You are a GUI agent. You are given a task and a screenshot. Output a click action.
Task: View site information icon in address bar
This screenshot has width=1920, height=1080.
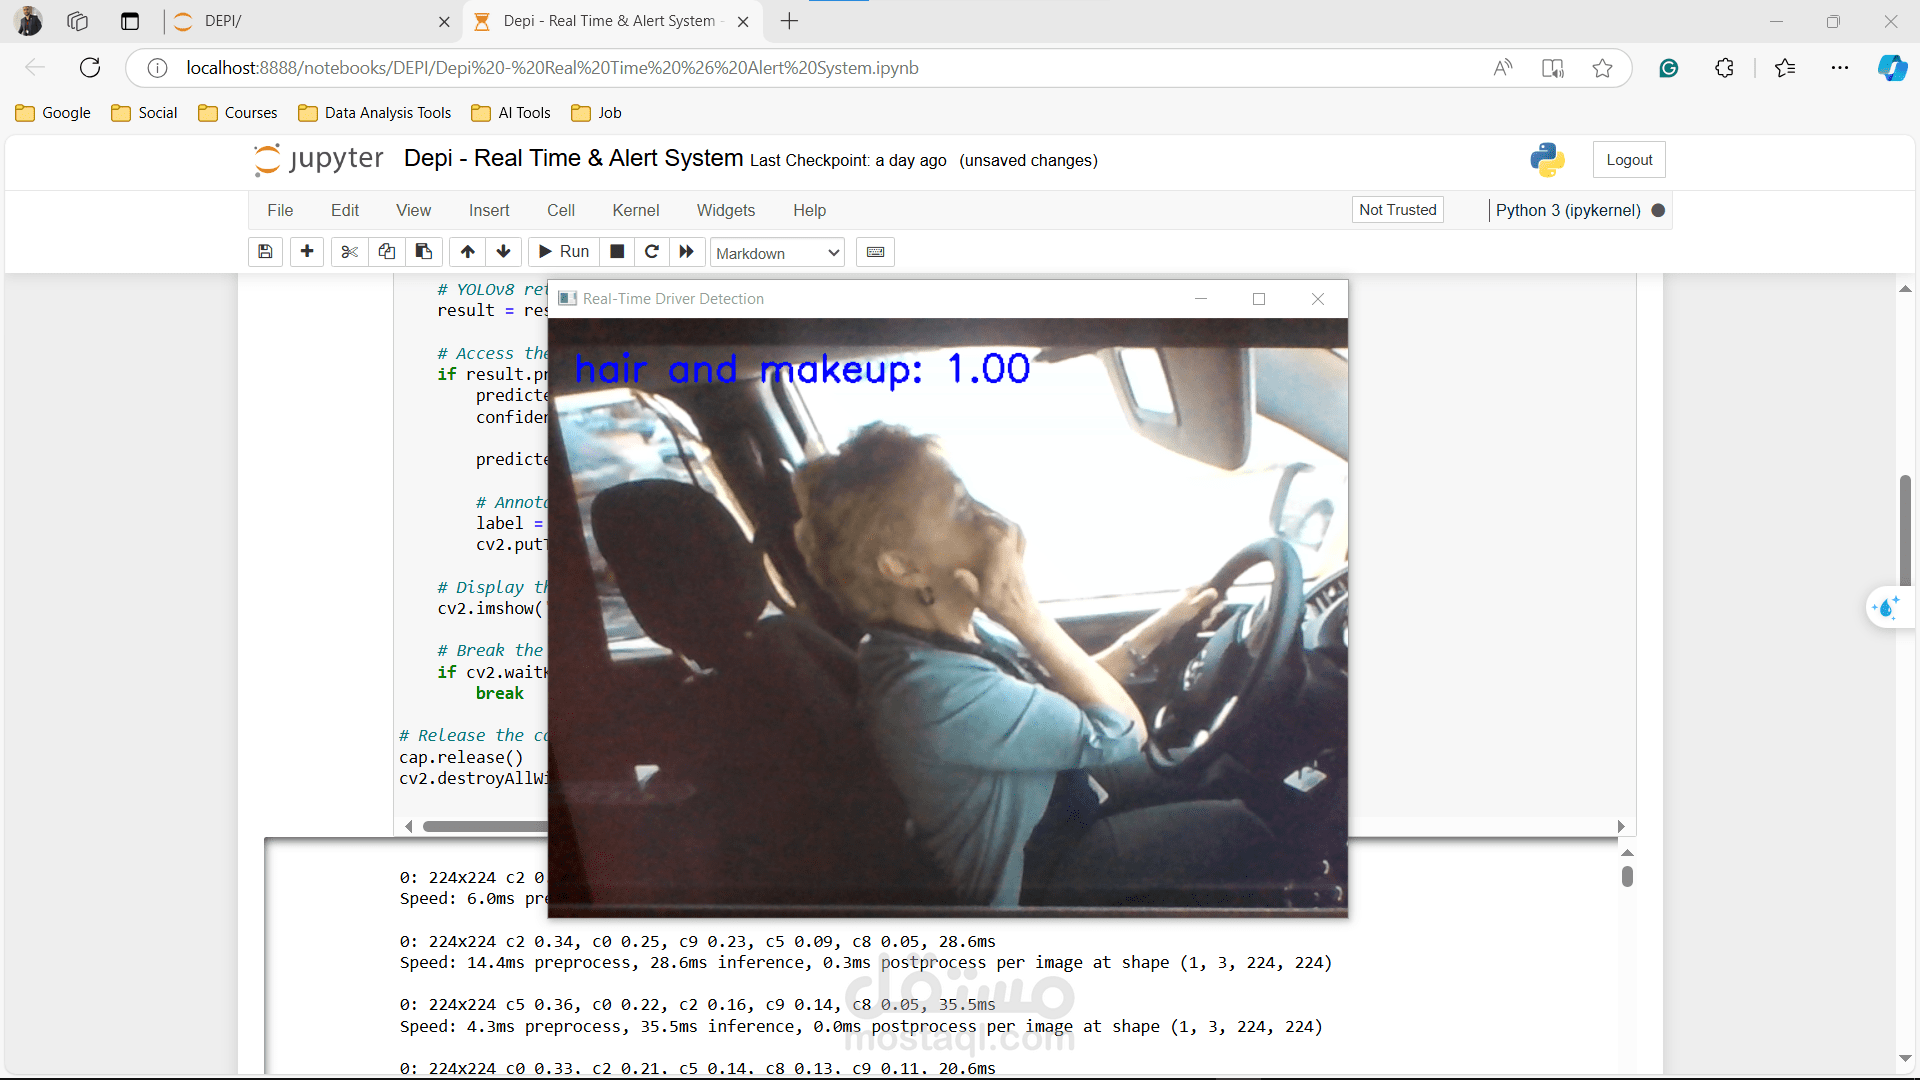[157, 67]
